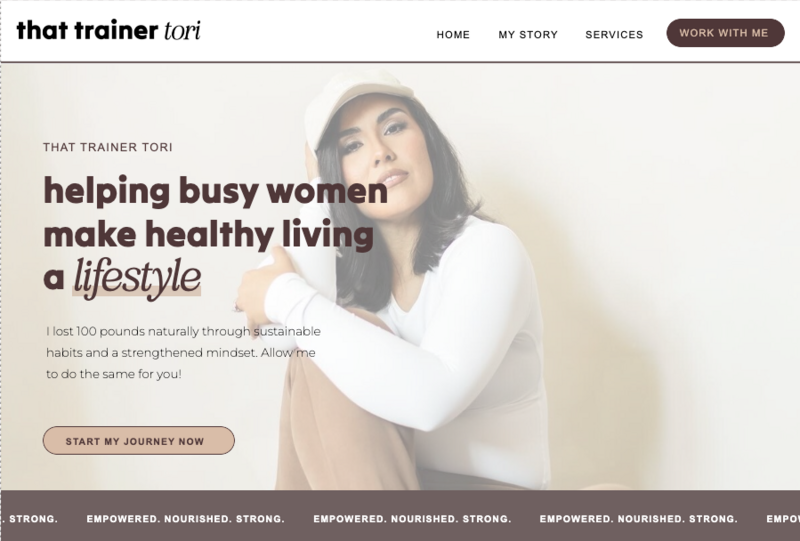Screen dimensions: 800x541
Task: Select SERVICES in the top navigation
Action: [x=614, y=35]
